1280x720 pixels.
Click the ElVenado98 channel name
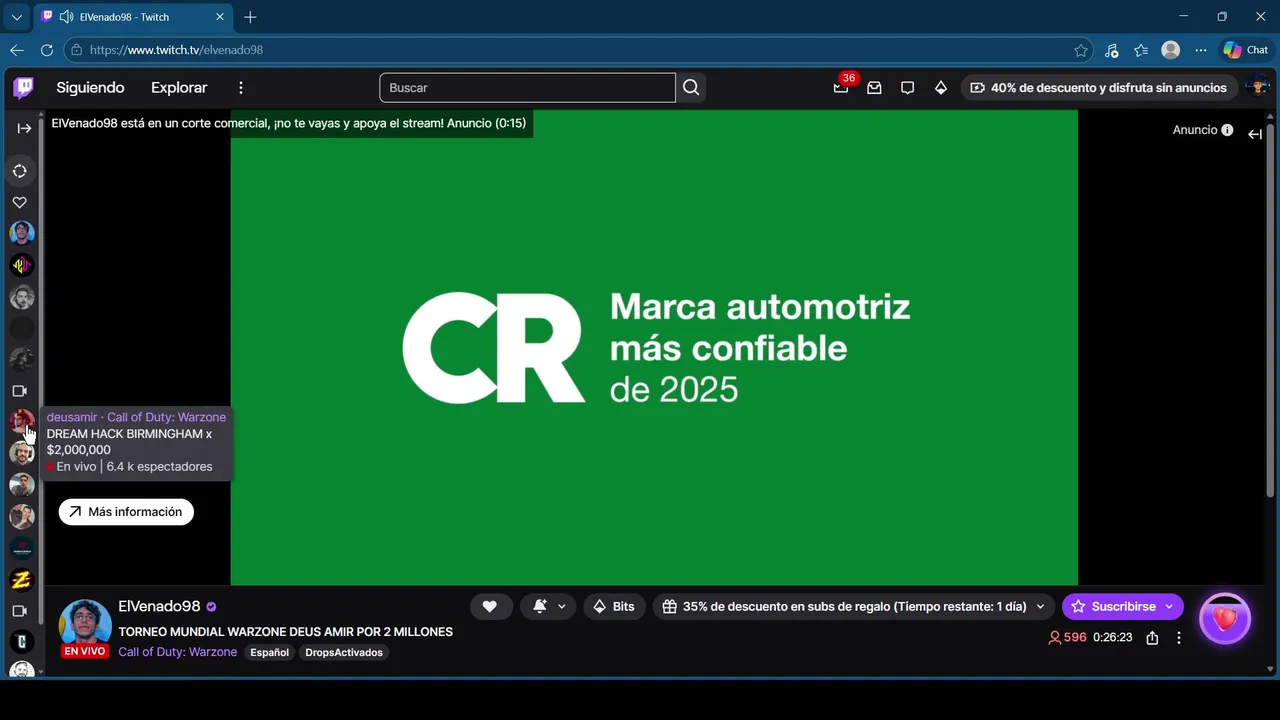[160, 607]
